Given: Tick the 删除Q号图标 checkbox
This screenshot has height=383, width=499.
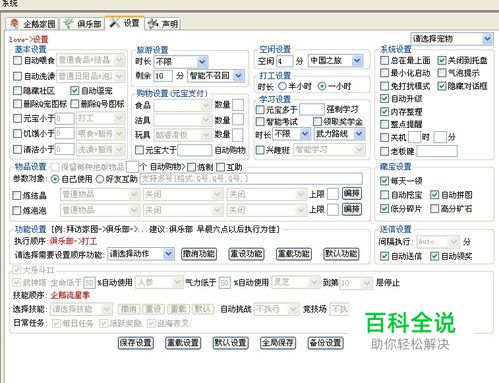Looking at the screenshot, I should pyautogui.click(x=75, y=104).
